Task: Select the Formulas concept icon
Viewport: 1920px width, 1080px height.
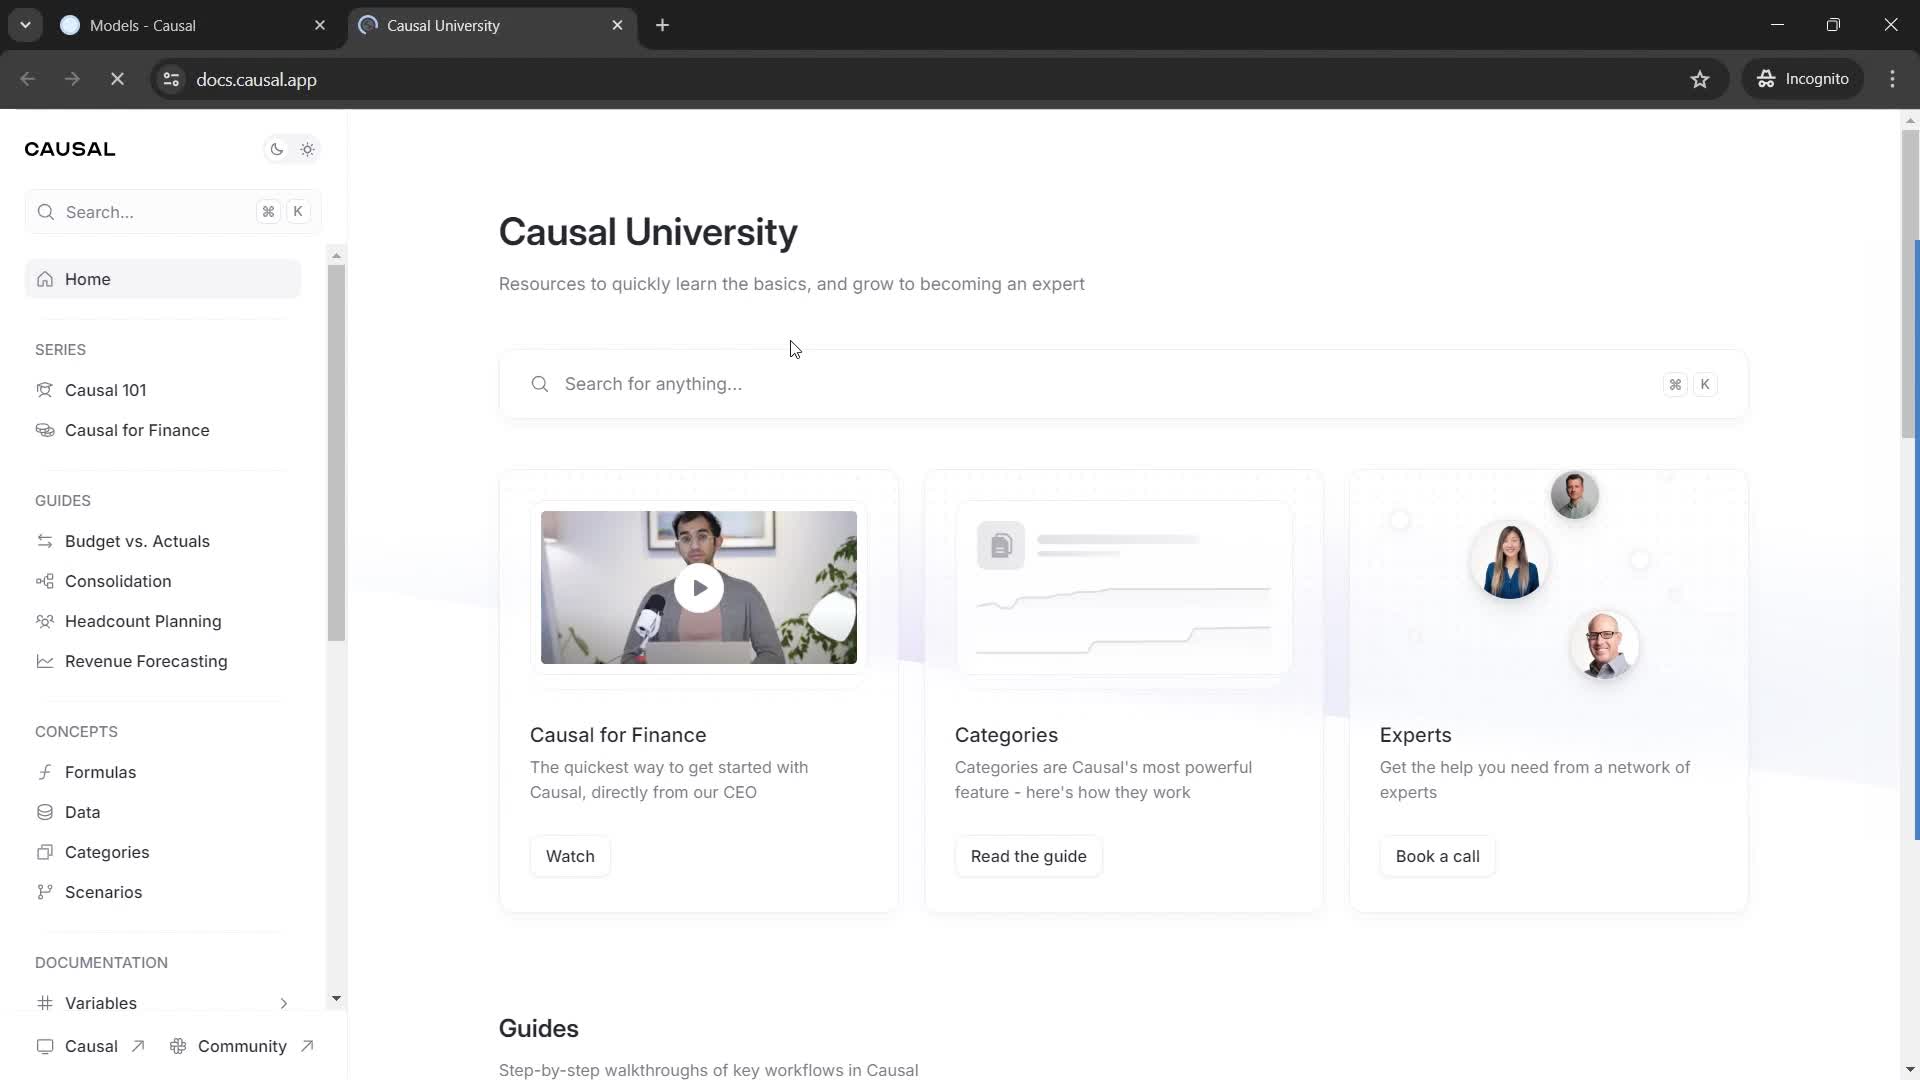Action: point(45,771)
